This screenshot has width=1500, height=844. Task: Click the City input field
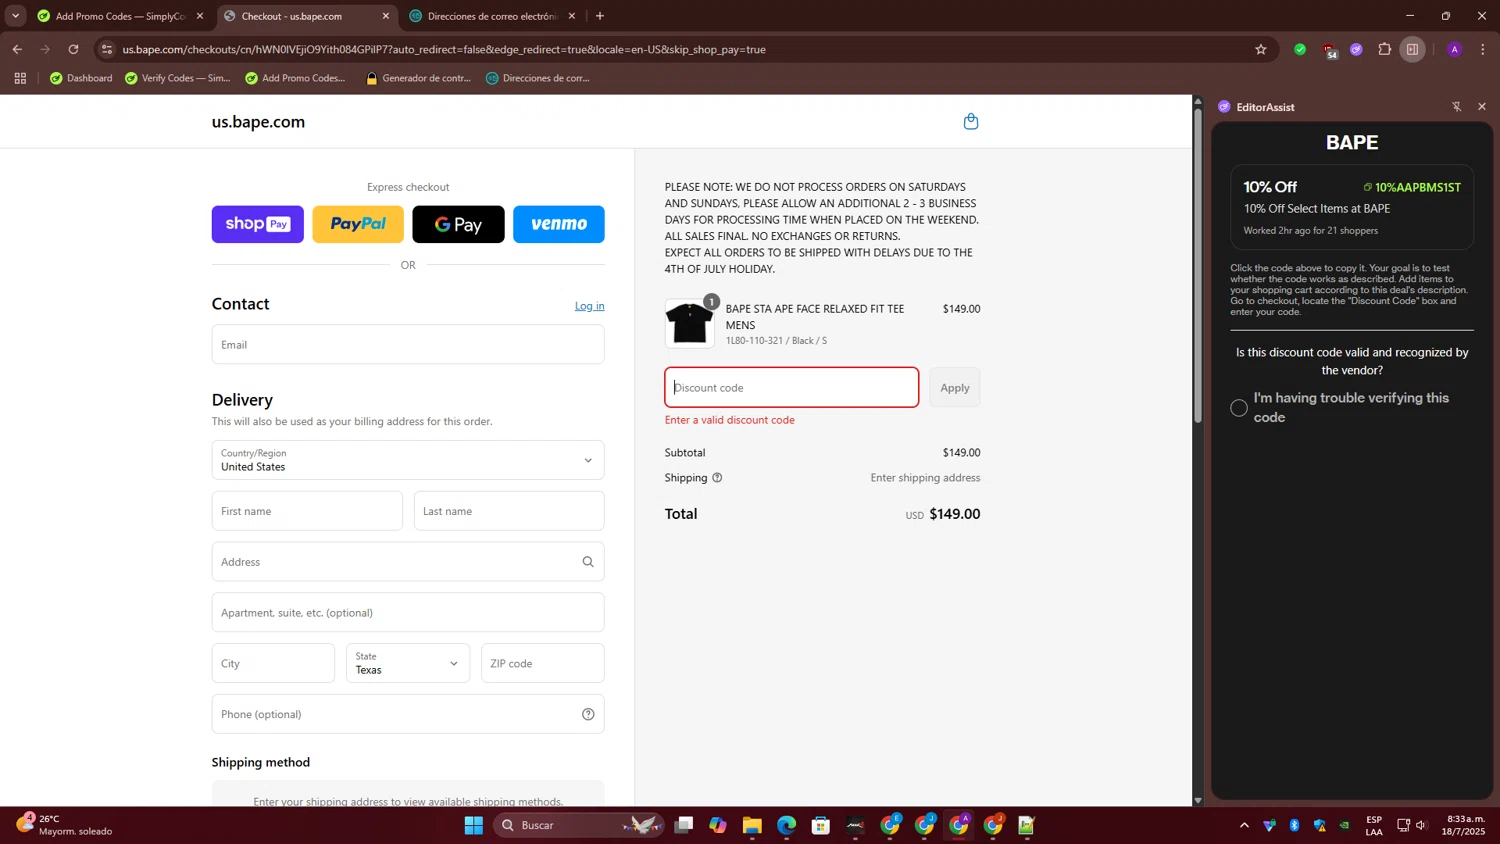point(273,663)
